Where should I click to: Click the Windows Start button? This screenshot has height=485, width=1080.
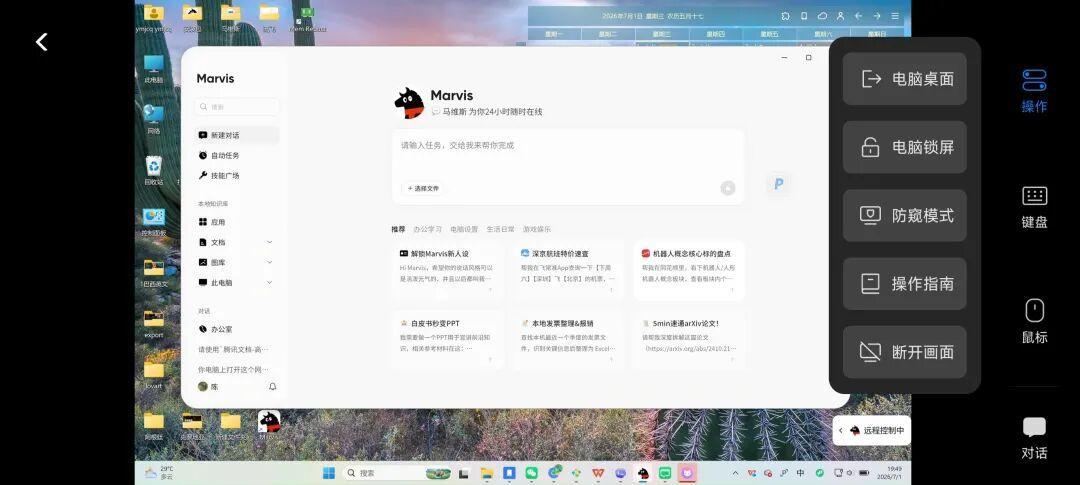pyautogui.click(x=329, y=473)
